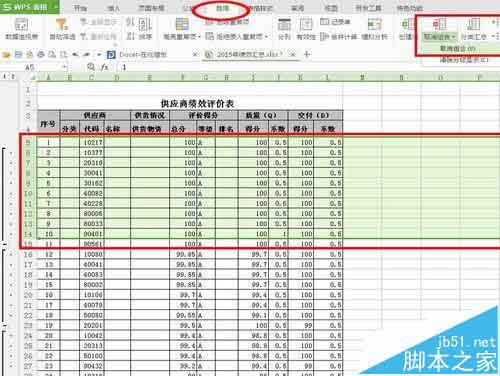Viewport: 500px width, 376px height.
Task: Choose 取消组合(U) from dropdown menu
Action: pos(458,49)
